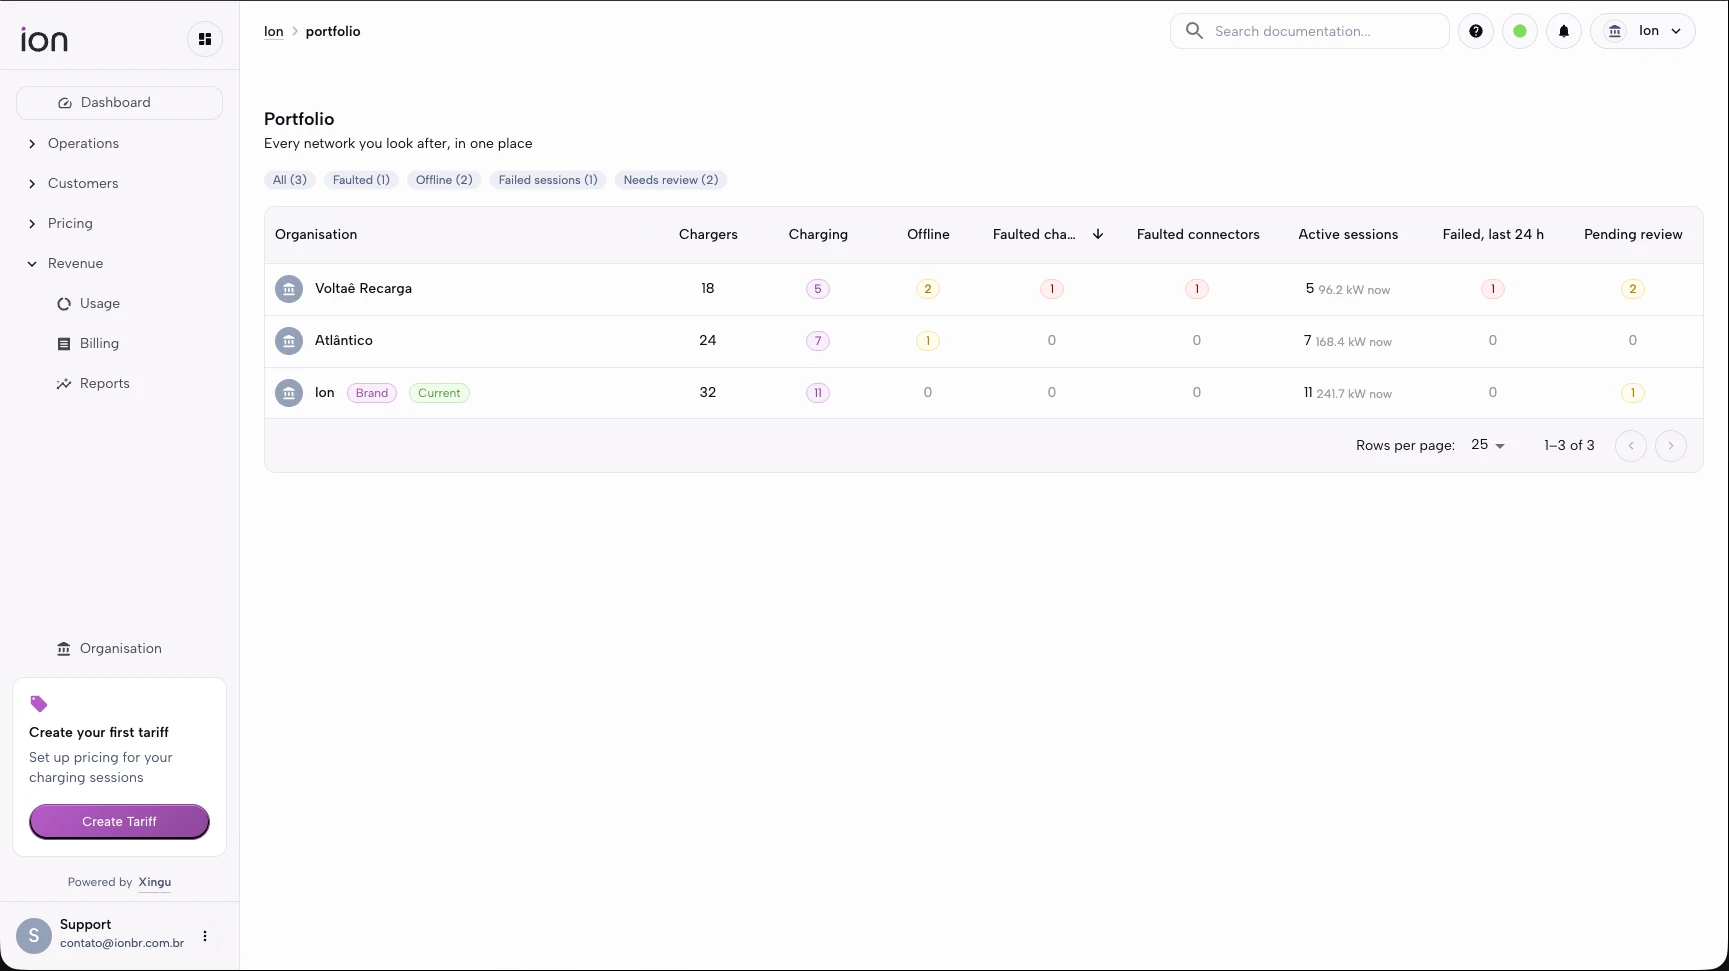Filter by Failed sessions (1) chip
The image size is (1729, 971).
(x=548, y=180)
